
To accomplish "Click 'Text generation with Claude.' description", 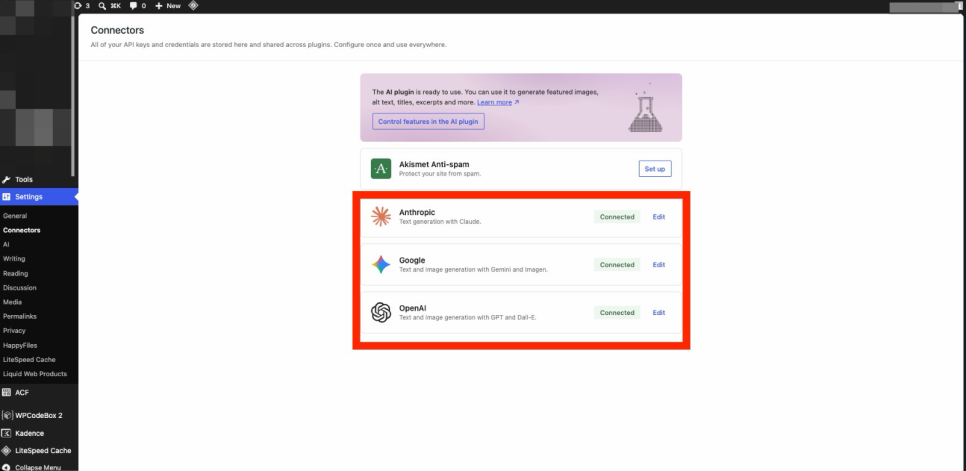I will pos(440,222).
